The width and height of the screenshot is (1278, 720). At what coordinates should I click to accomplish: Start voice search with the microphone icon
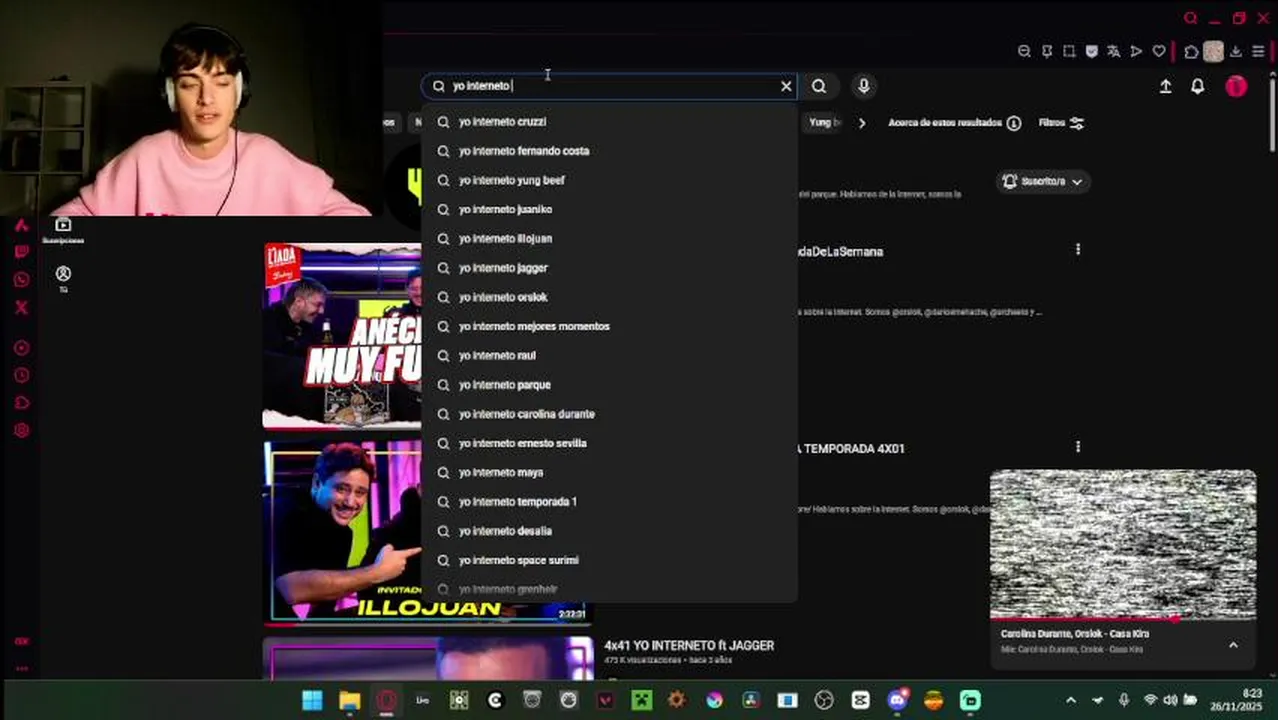tap(864, 86)
